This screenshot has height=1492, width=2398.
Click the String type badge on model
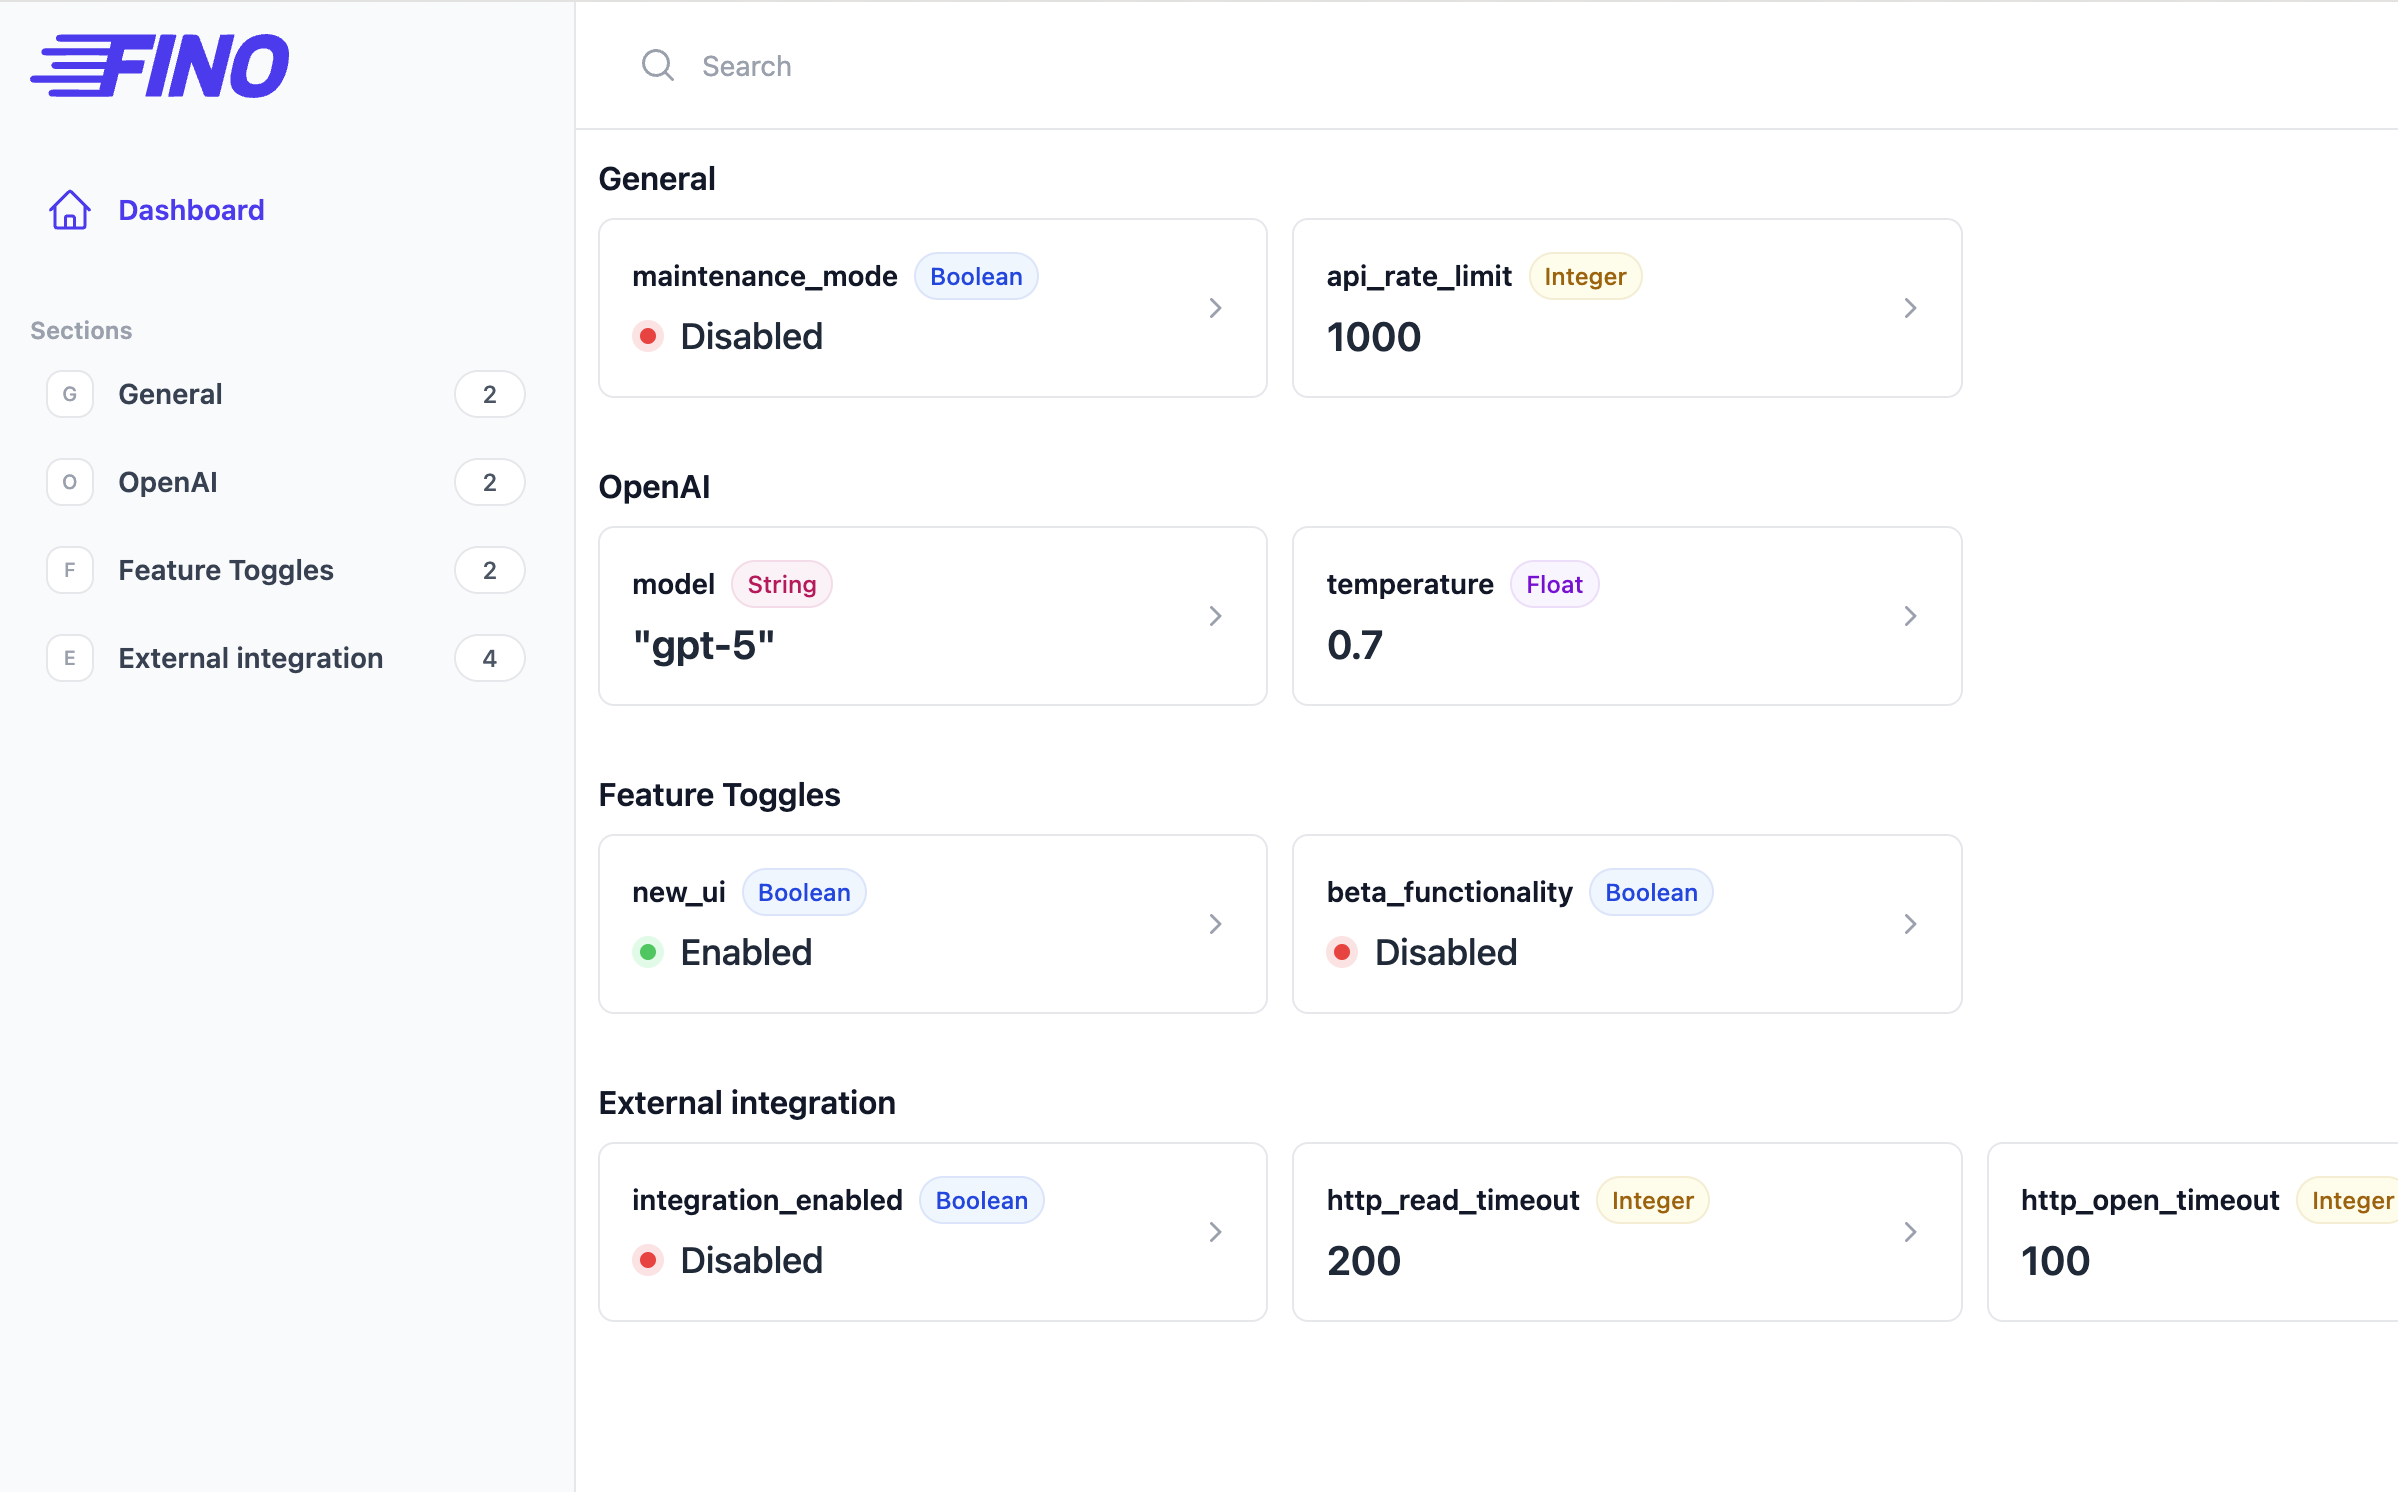[781, 584]
